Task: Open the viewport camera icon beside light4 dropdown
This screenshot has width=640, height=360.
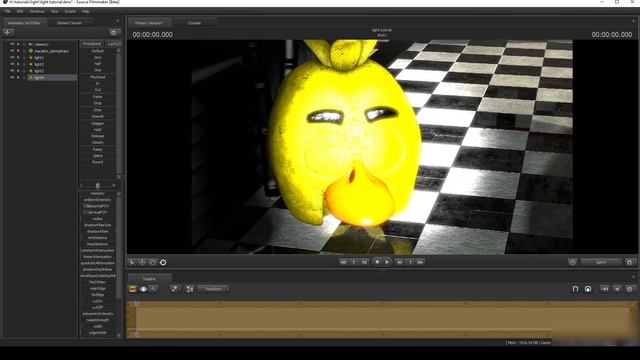Action: point(572,262)
